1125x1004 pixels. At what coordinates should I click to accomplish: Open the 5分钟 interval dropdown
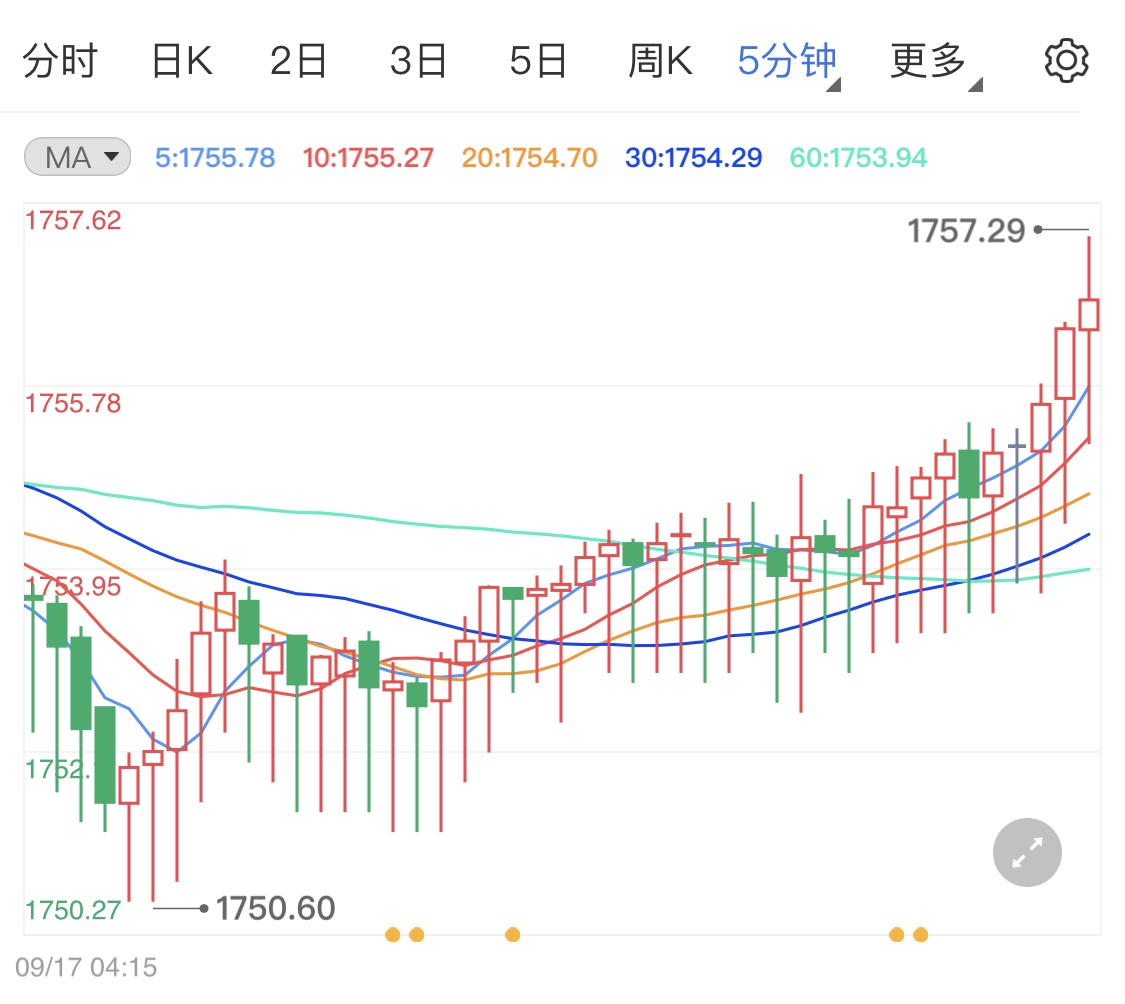pos(789,62)
